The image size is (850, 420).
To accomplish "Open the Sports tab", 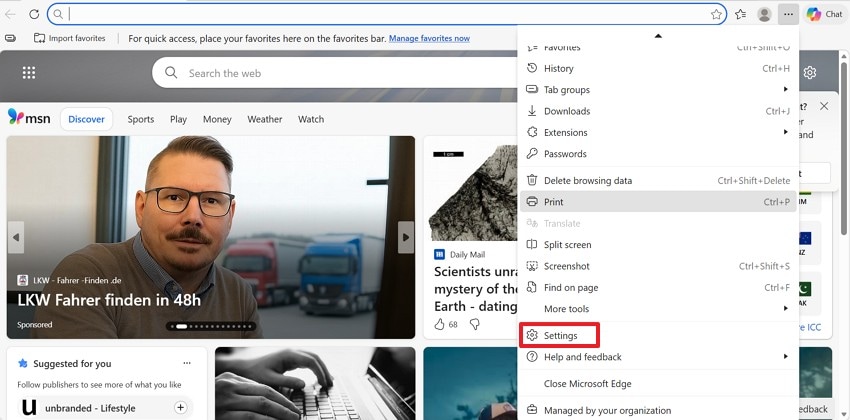I will 141,119.
